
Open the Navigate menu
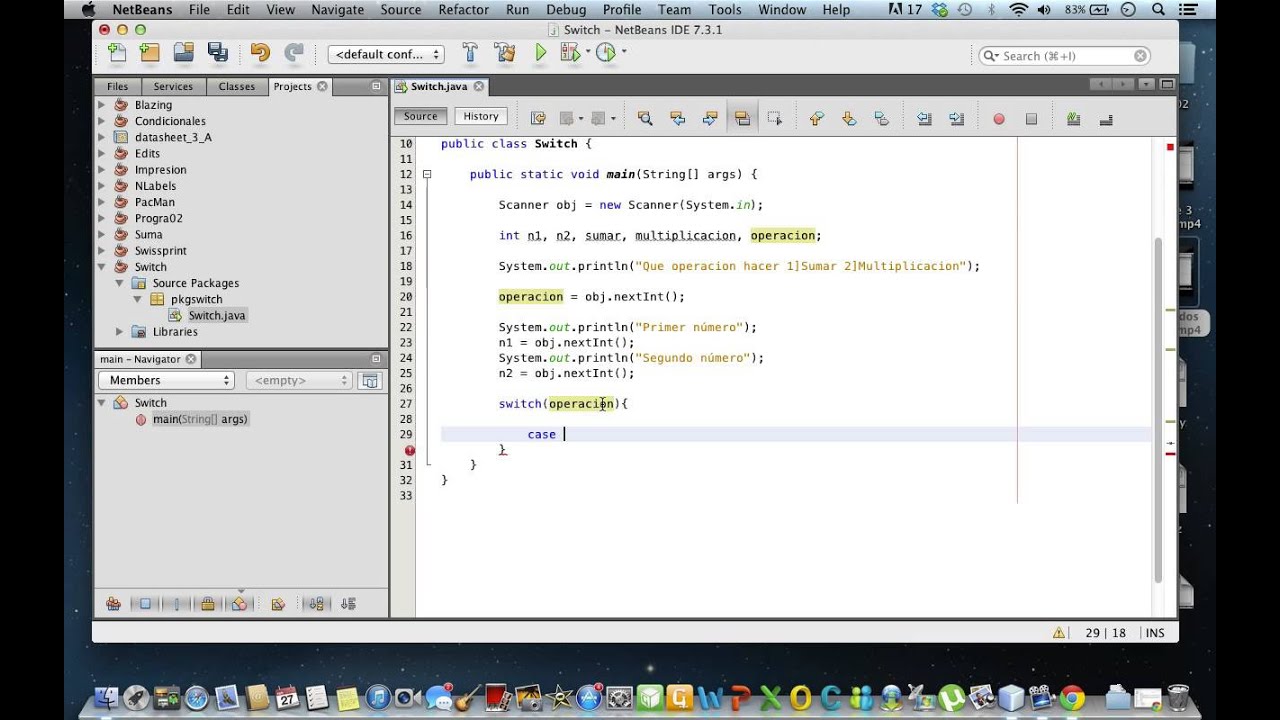[x=338, y=10]
